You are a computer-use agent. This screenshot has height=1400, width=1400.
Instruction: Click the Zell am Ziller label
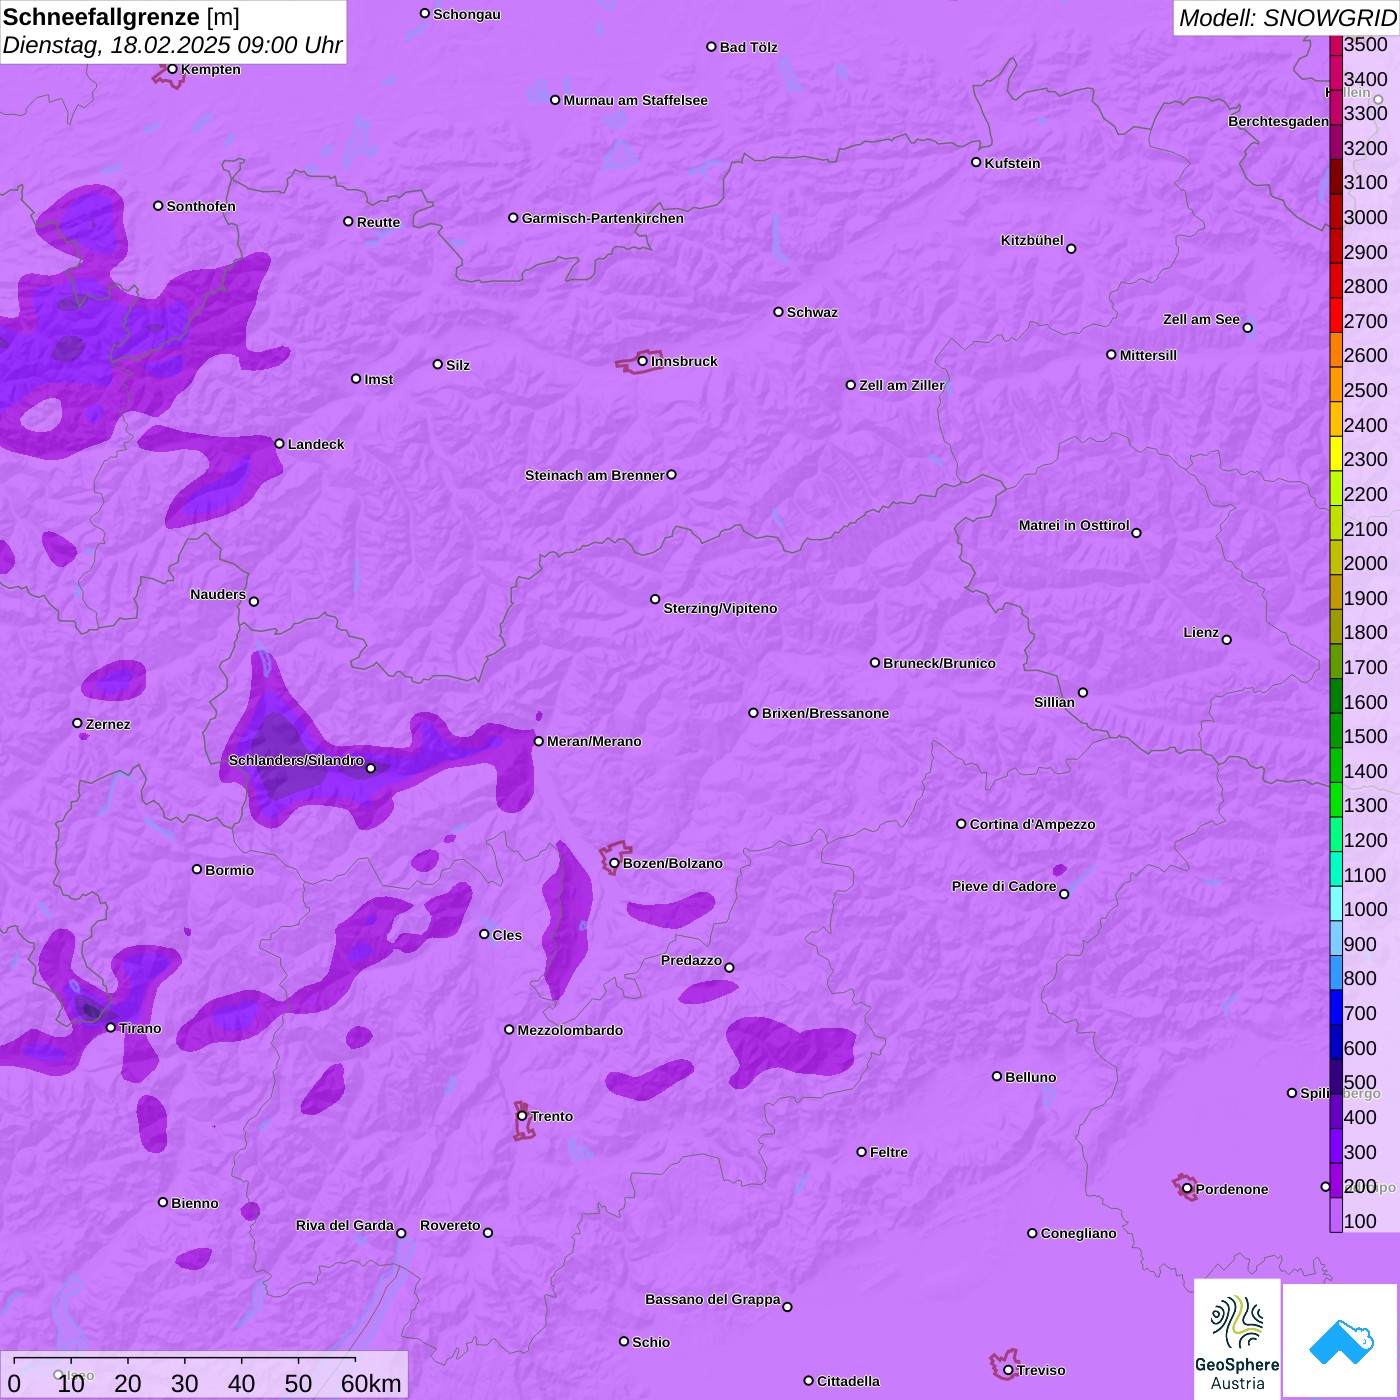(902, 385)
